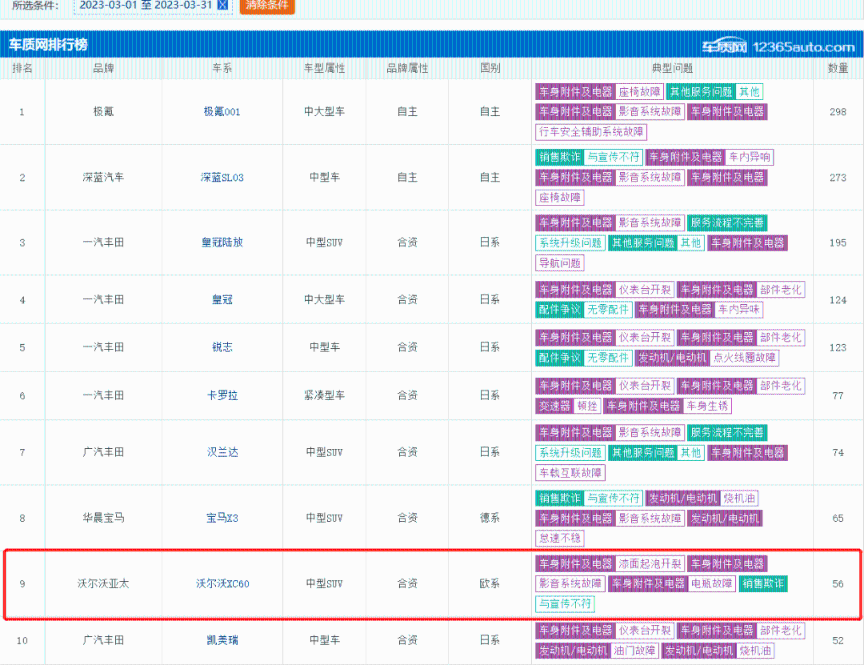Select the 德系 country cell

[x=490, y=518]
